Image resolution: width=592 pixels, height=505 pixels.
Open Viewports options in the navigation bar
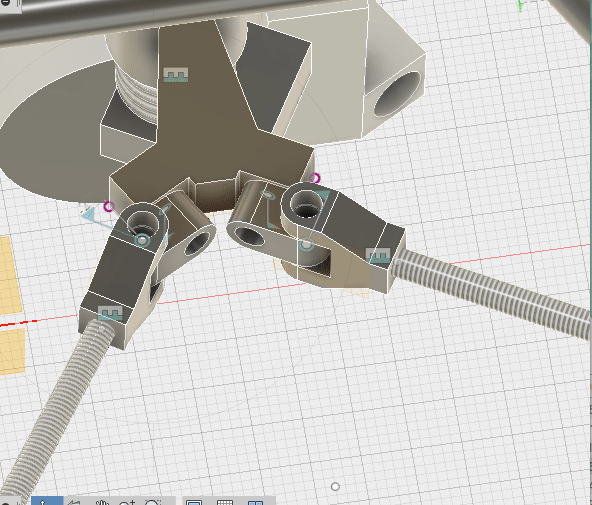click(x=255, y=502)
